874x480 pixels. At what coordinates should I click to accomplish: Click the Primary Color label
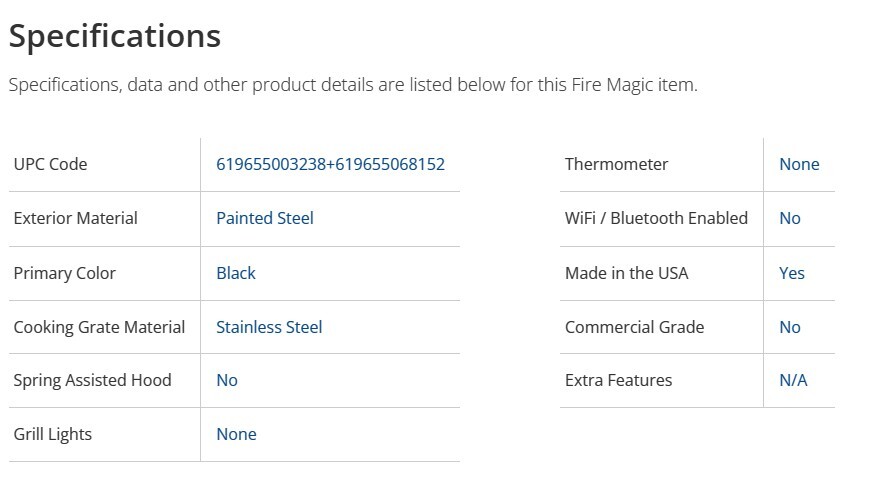pyautogui.click(x=64, y=273)
